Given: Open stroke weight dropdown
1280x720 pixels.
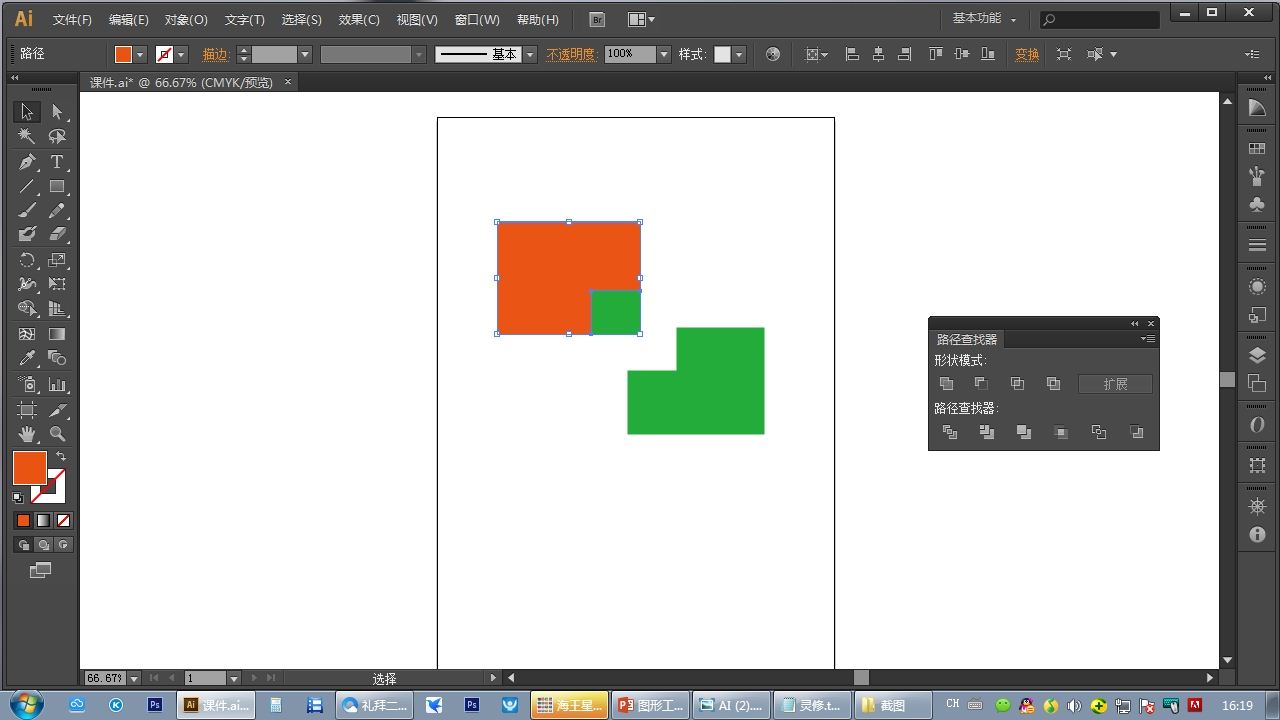Looking at the screenshot, I should [305, 55].
